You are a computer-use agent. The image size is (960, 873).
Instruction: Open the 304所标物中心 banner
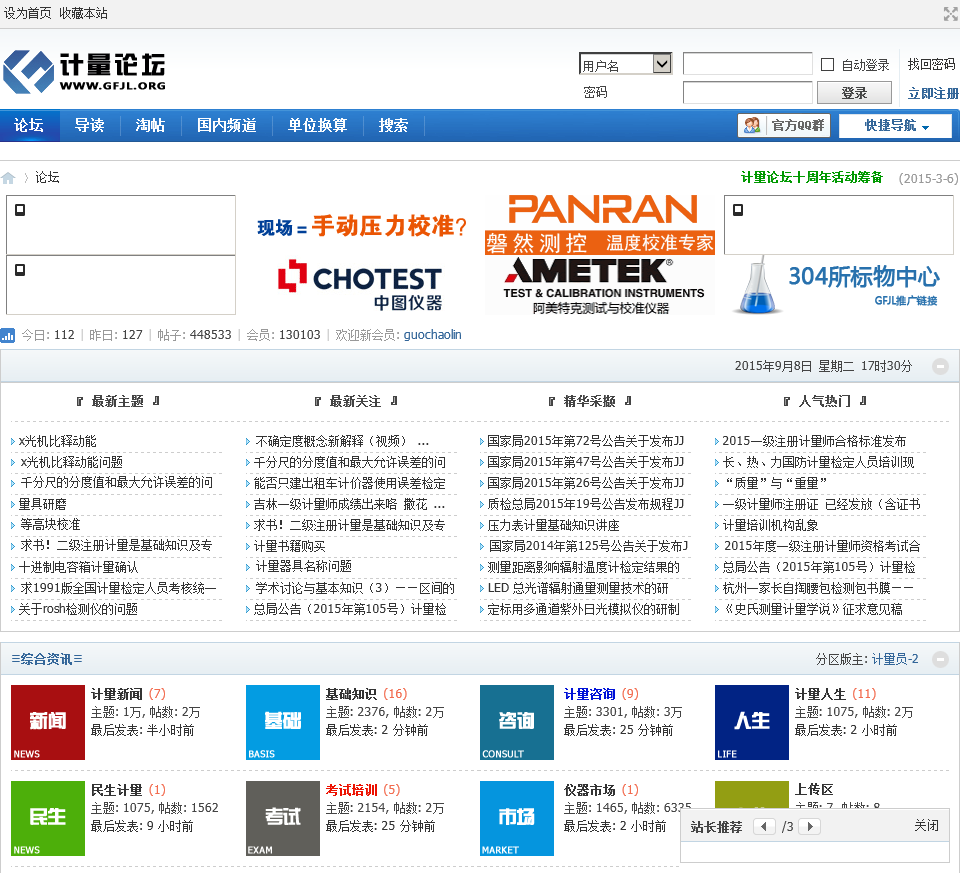click(839, 287)
